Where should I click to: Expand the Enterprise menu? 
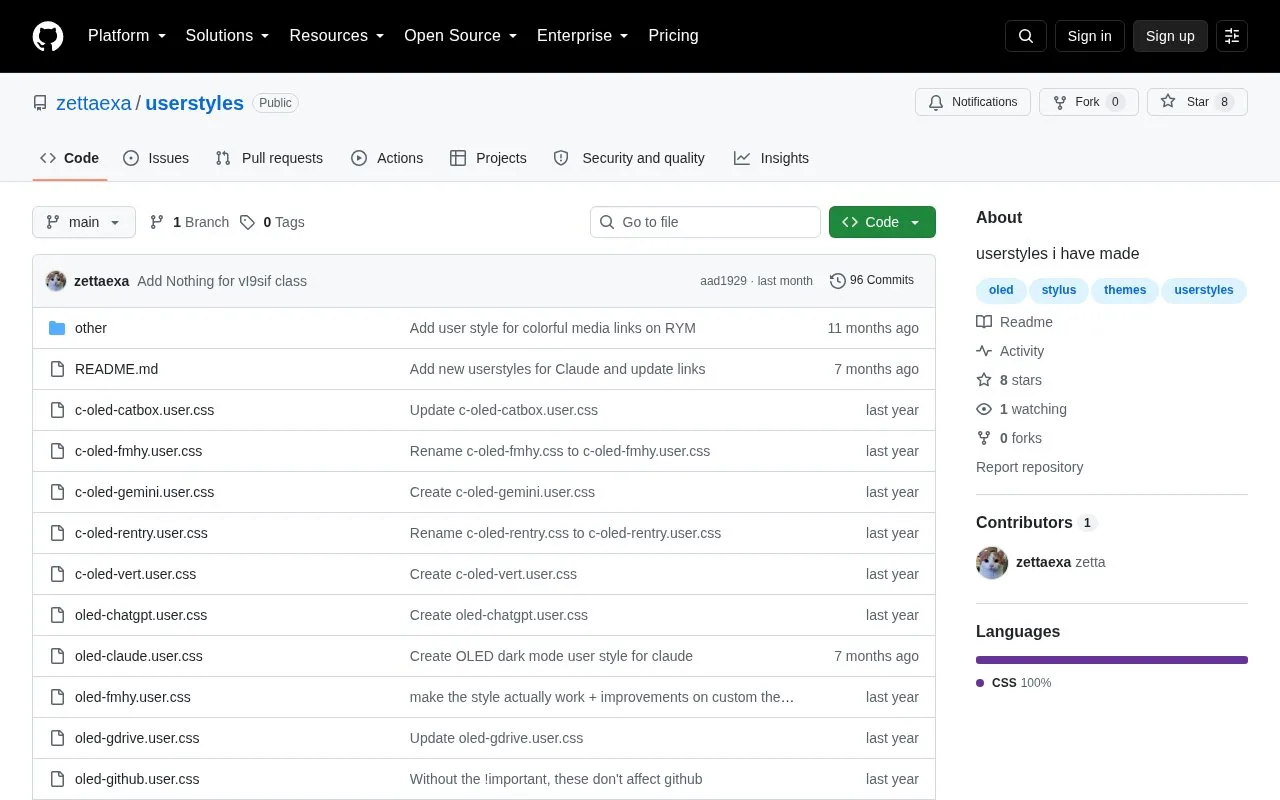[583, 36]
